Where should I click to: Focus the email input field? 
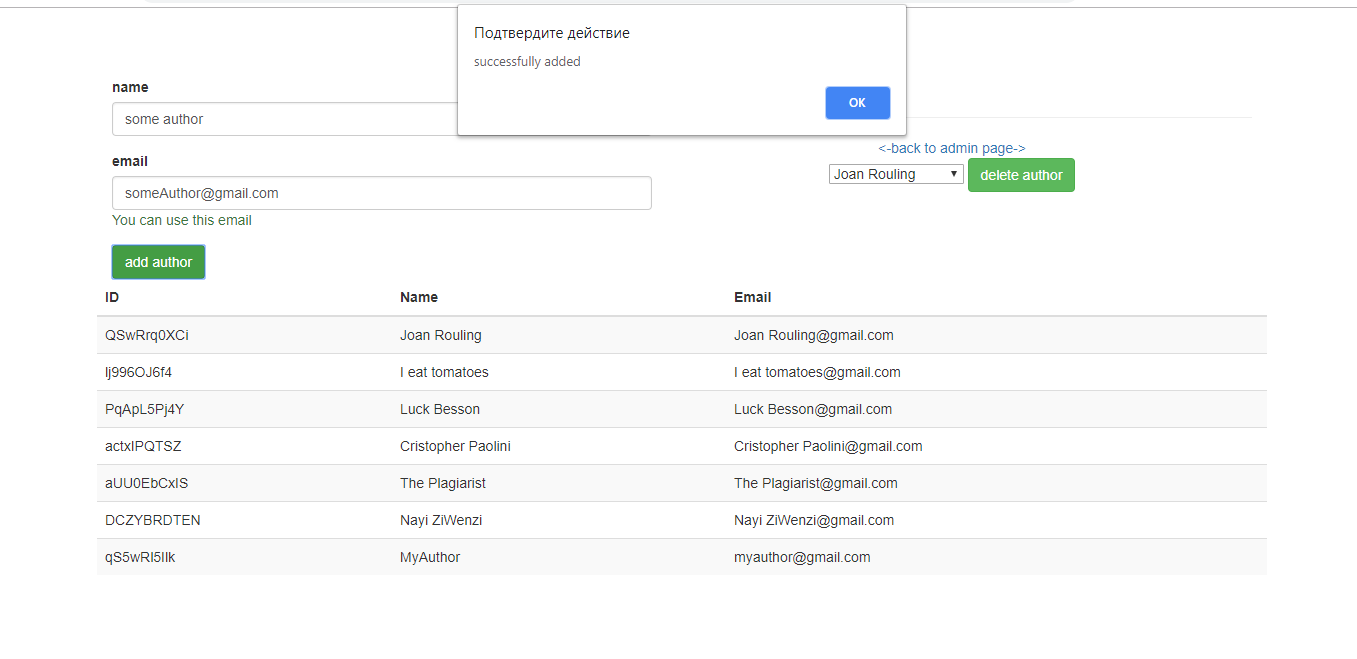pyautogui.click(x=382, y=193)
